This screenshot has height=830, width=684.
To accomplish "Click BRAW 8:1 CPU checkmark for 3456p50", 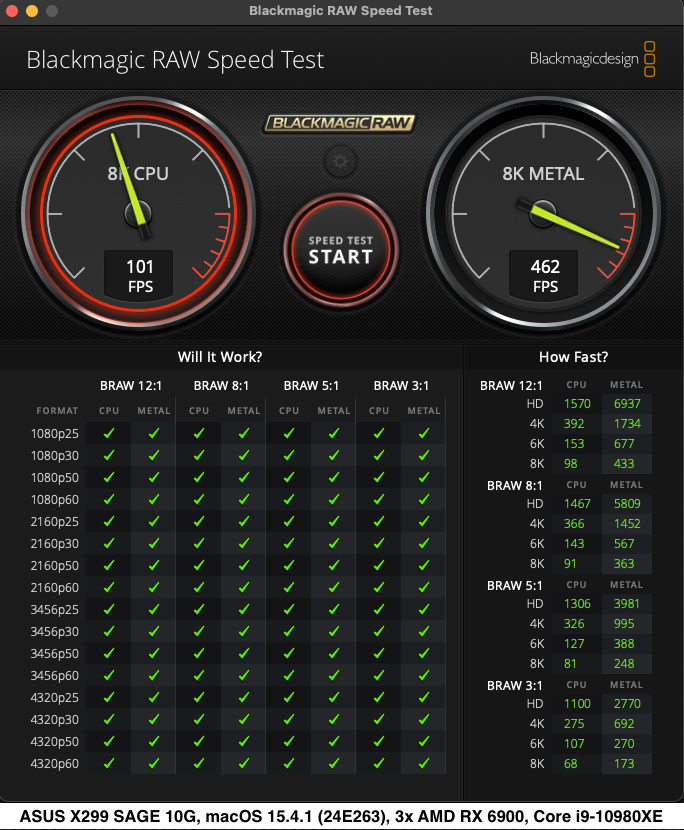I will pyautogui.click(x=199, y=654).
